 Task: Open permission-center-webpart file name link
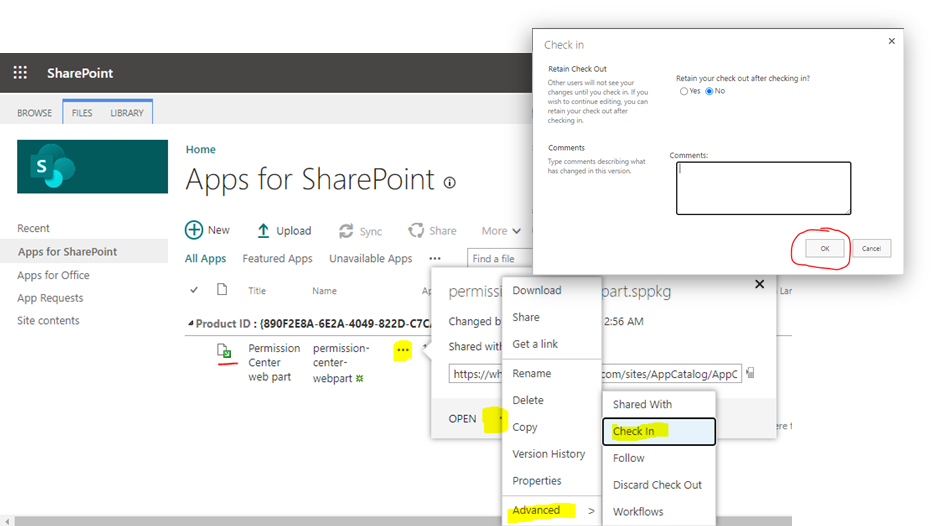click(341, 363)
